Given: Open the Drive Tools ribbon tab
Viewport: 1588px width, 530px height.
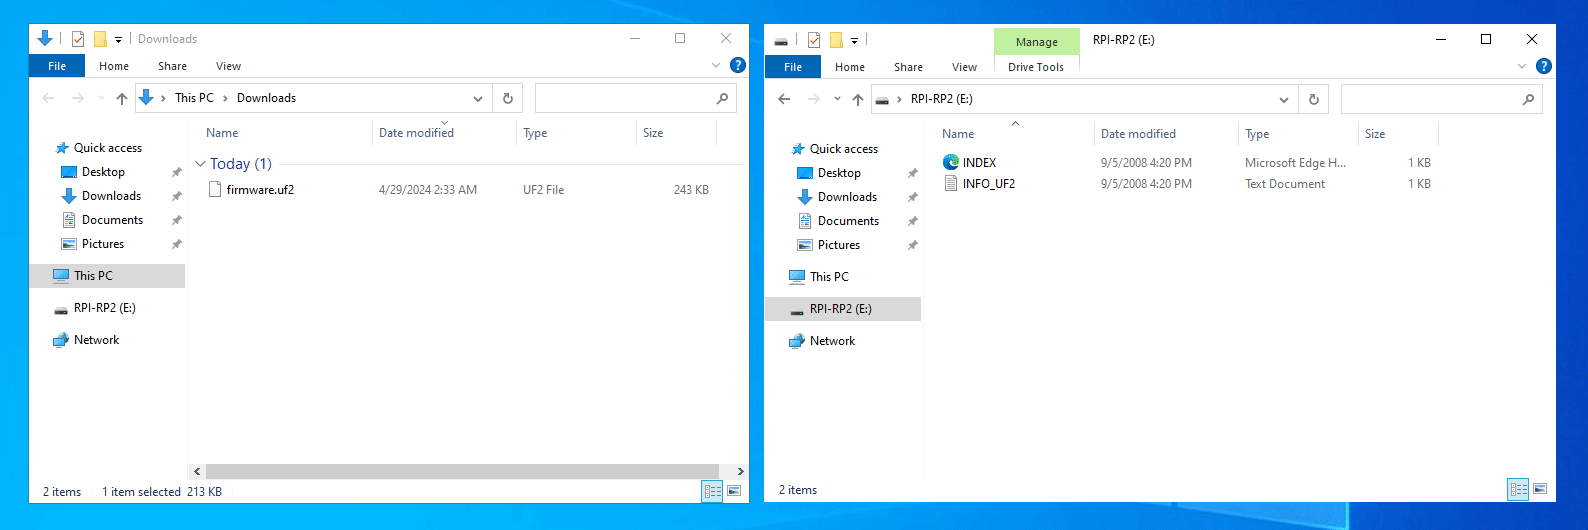Looking at the screenshot, I should tap(1035, 67).
